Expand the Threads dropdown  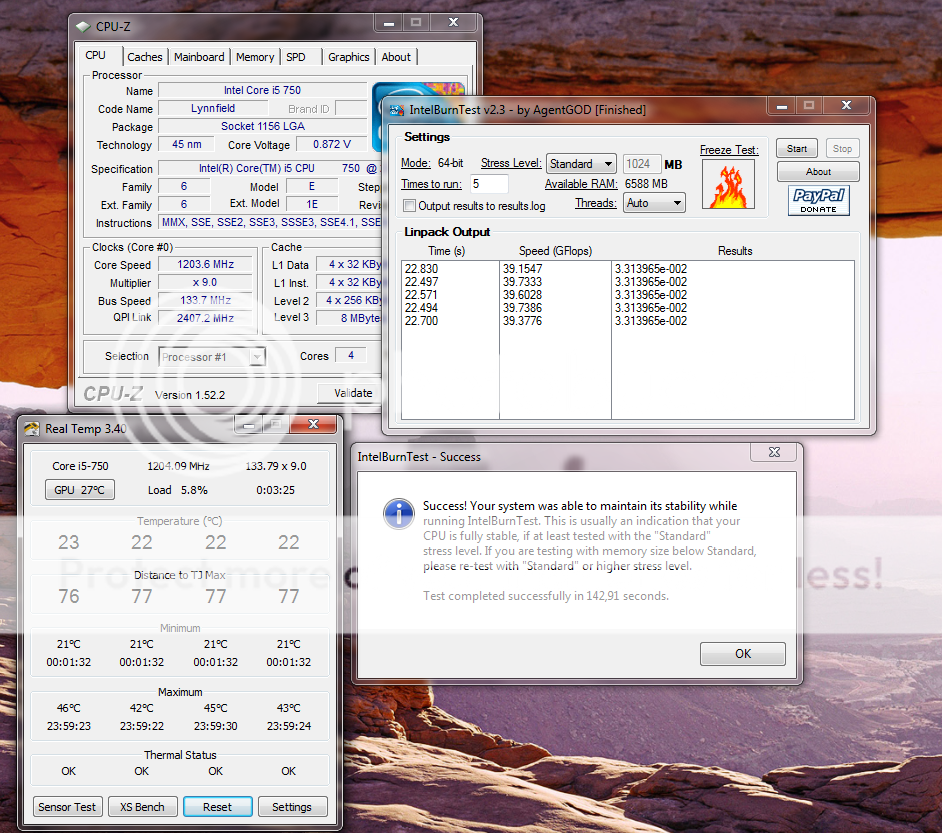[x=654, y=203]
